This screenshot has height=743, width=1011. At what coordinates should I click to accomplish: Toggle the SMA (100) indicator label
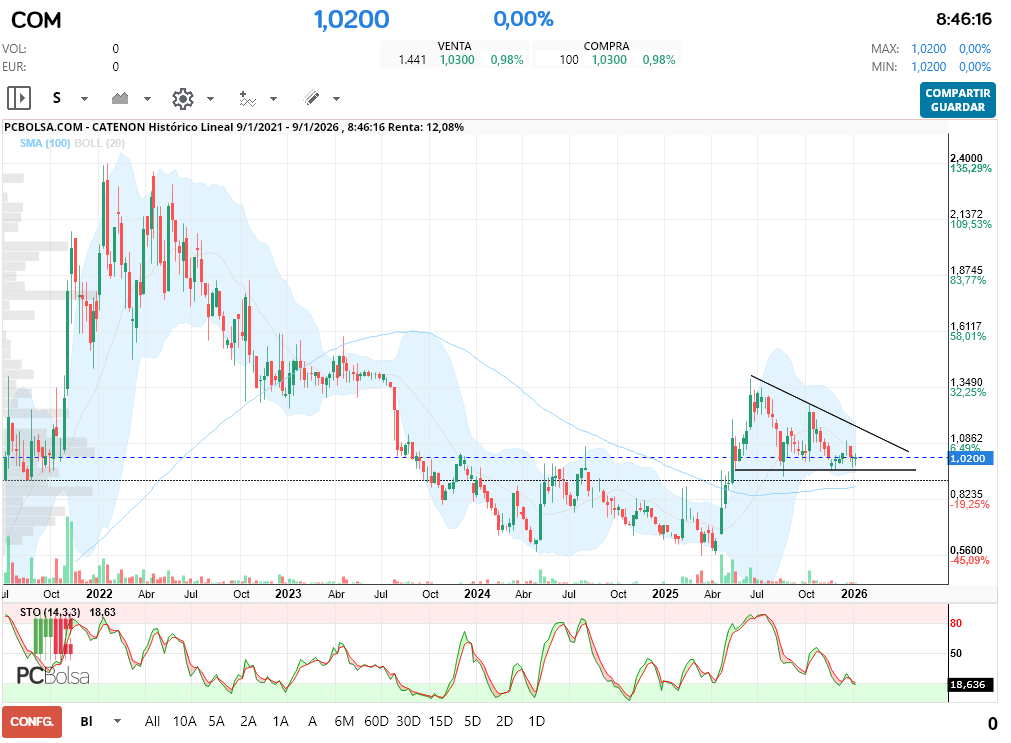45,144
